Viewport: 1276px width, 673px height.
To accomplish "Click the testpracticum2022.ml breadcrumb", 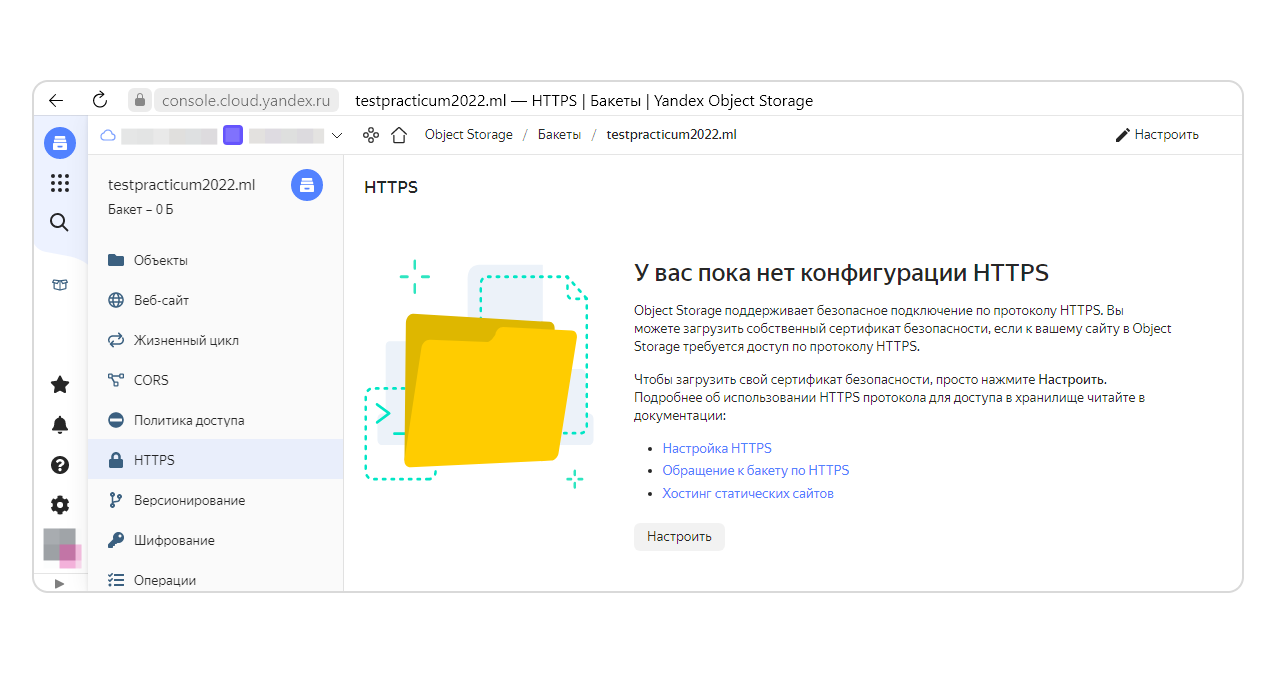I will point(671,135).
